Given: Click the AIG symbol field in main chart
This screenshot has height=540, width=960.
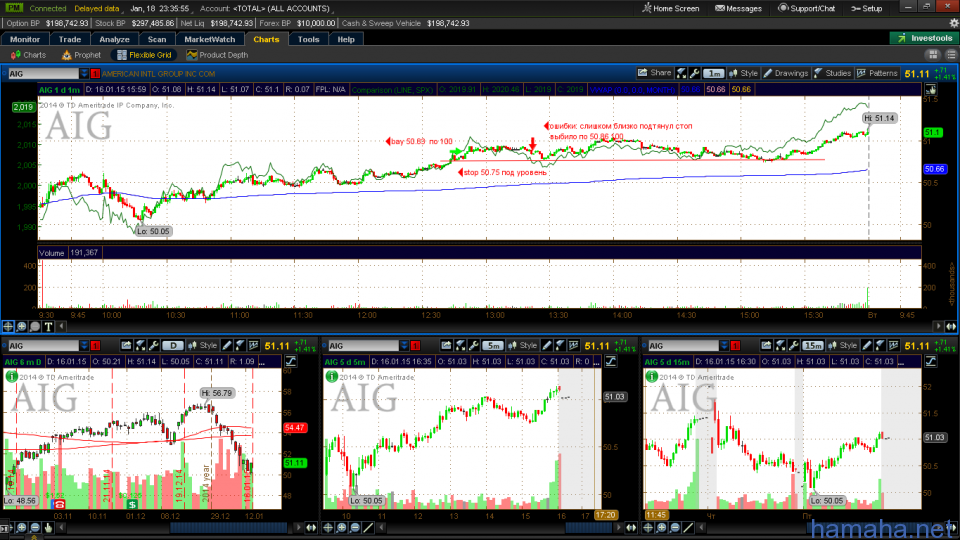Looking at the screenshot, I should (x=43, y=73).
